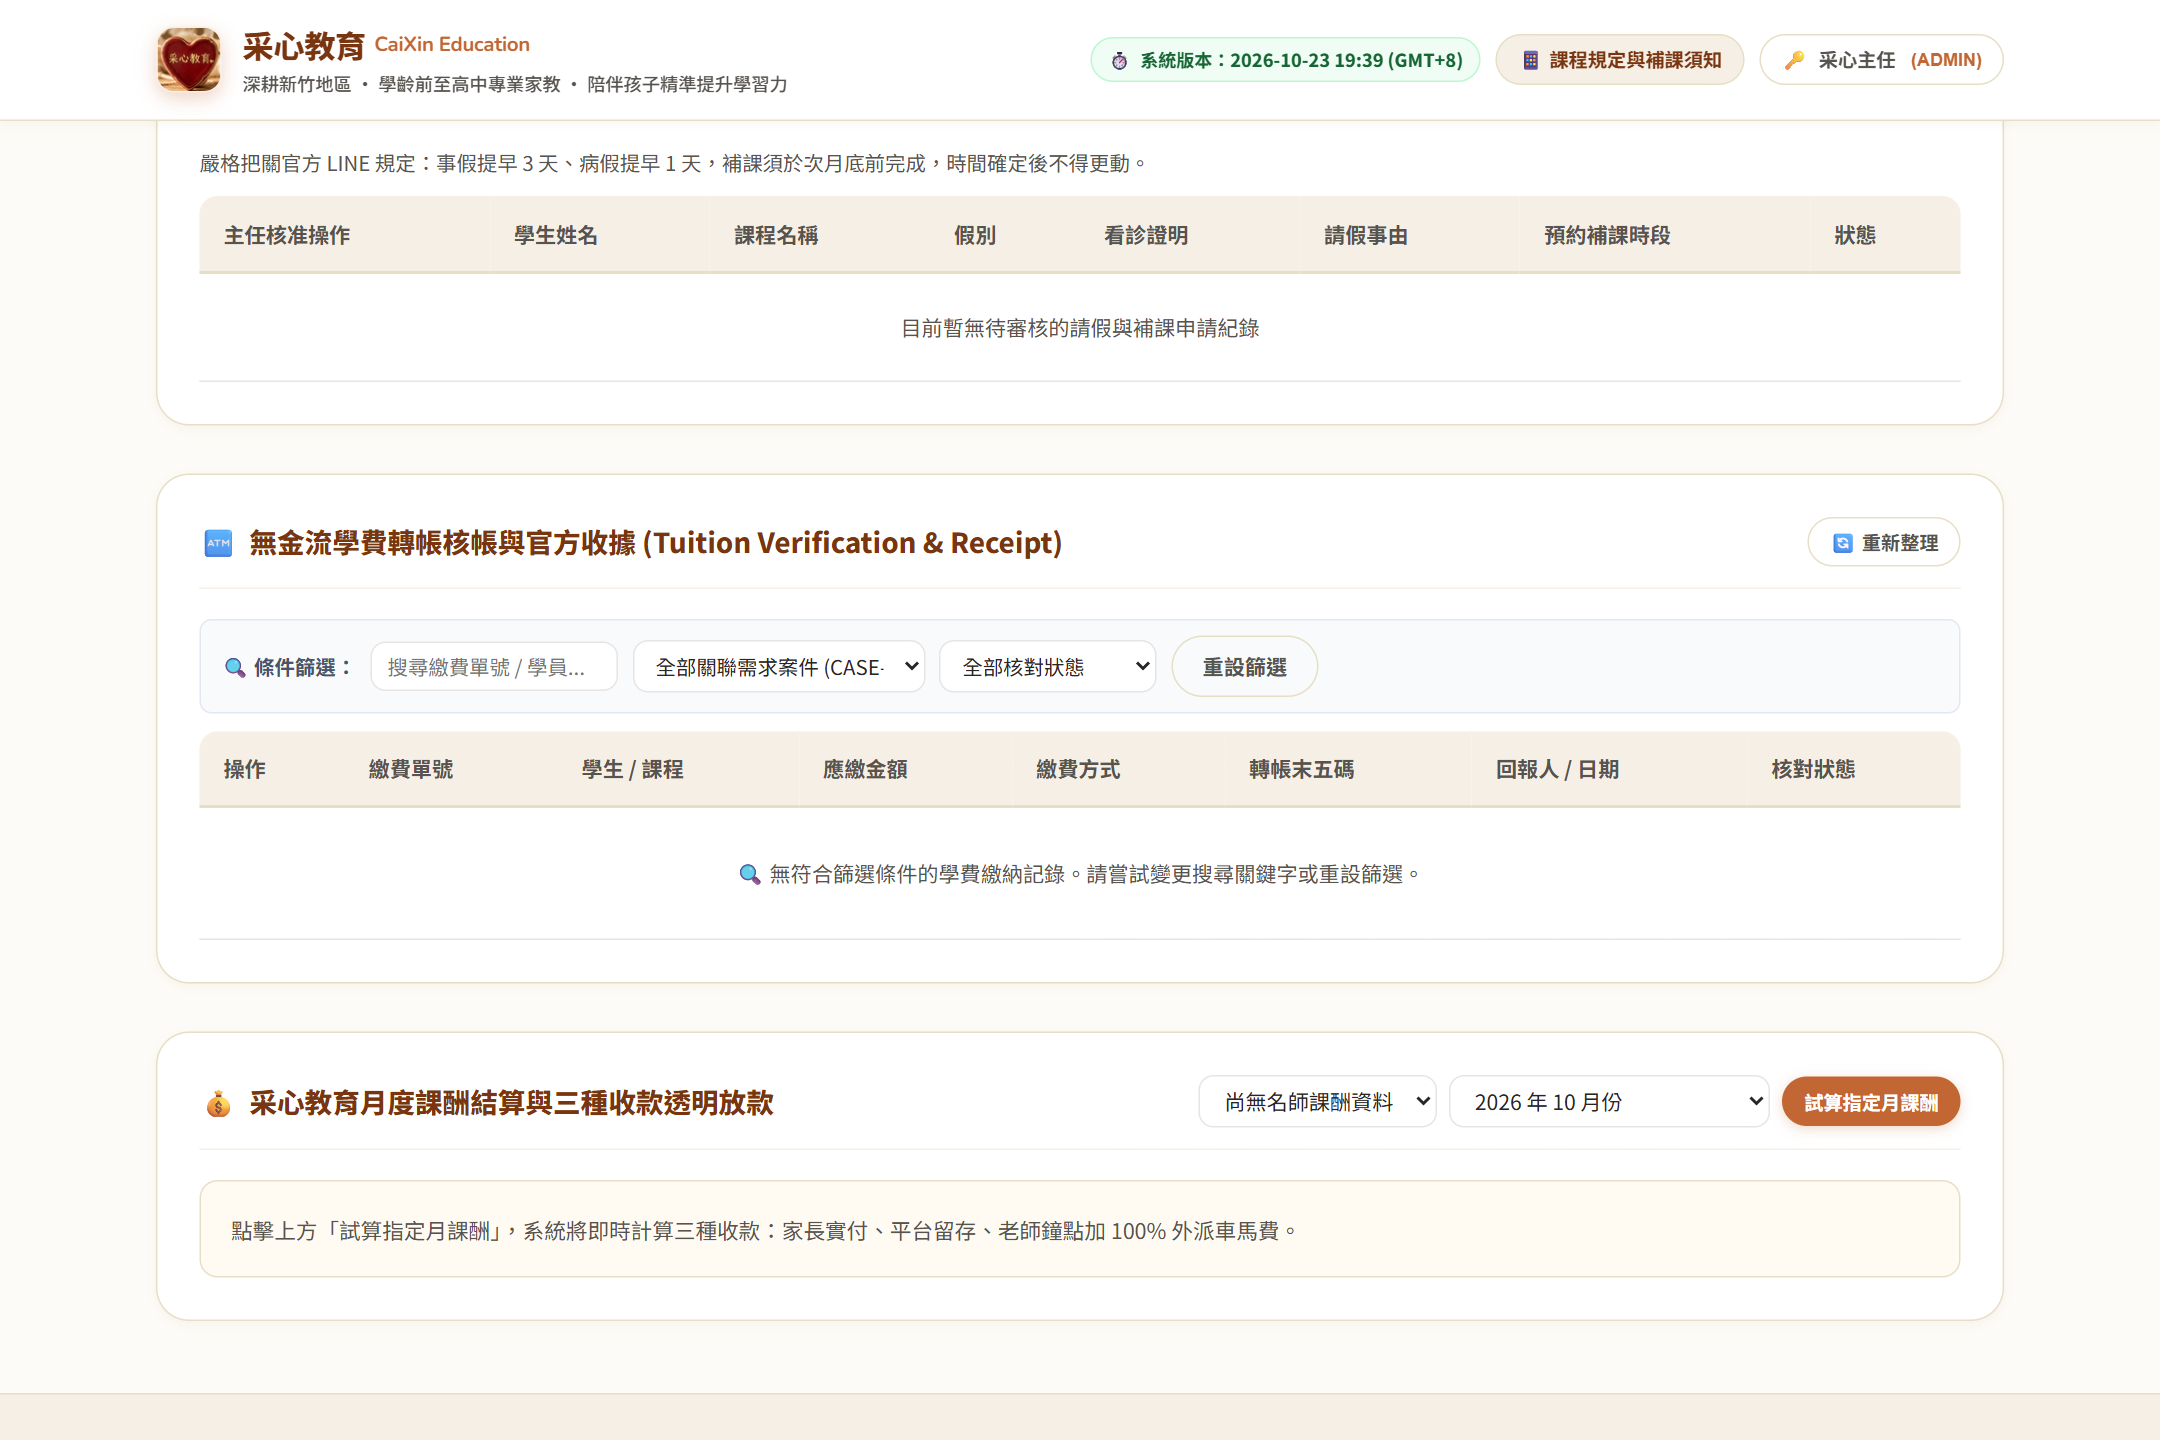Click the 系統版本 2026-10-23 status badge

point(1285,60)
